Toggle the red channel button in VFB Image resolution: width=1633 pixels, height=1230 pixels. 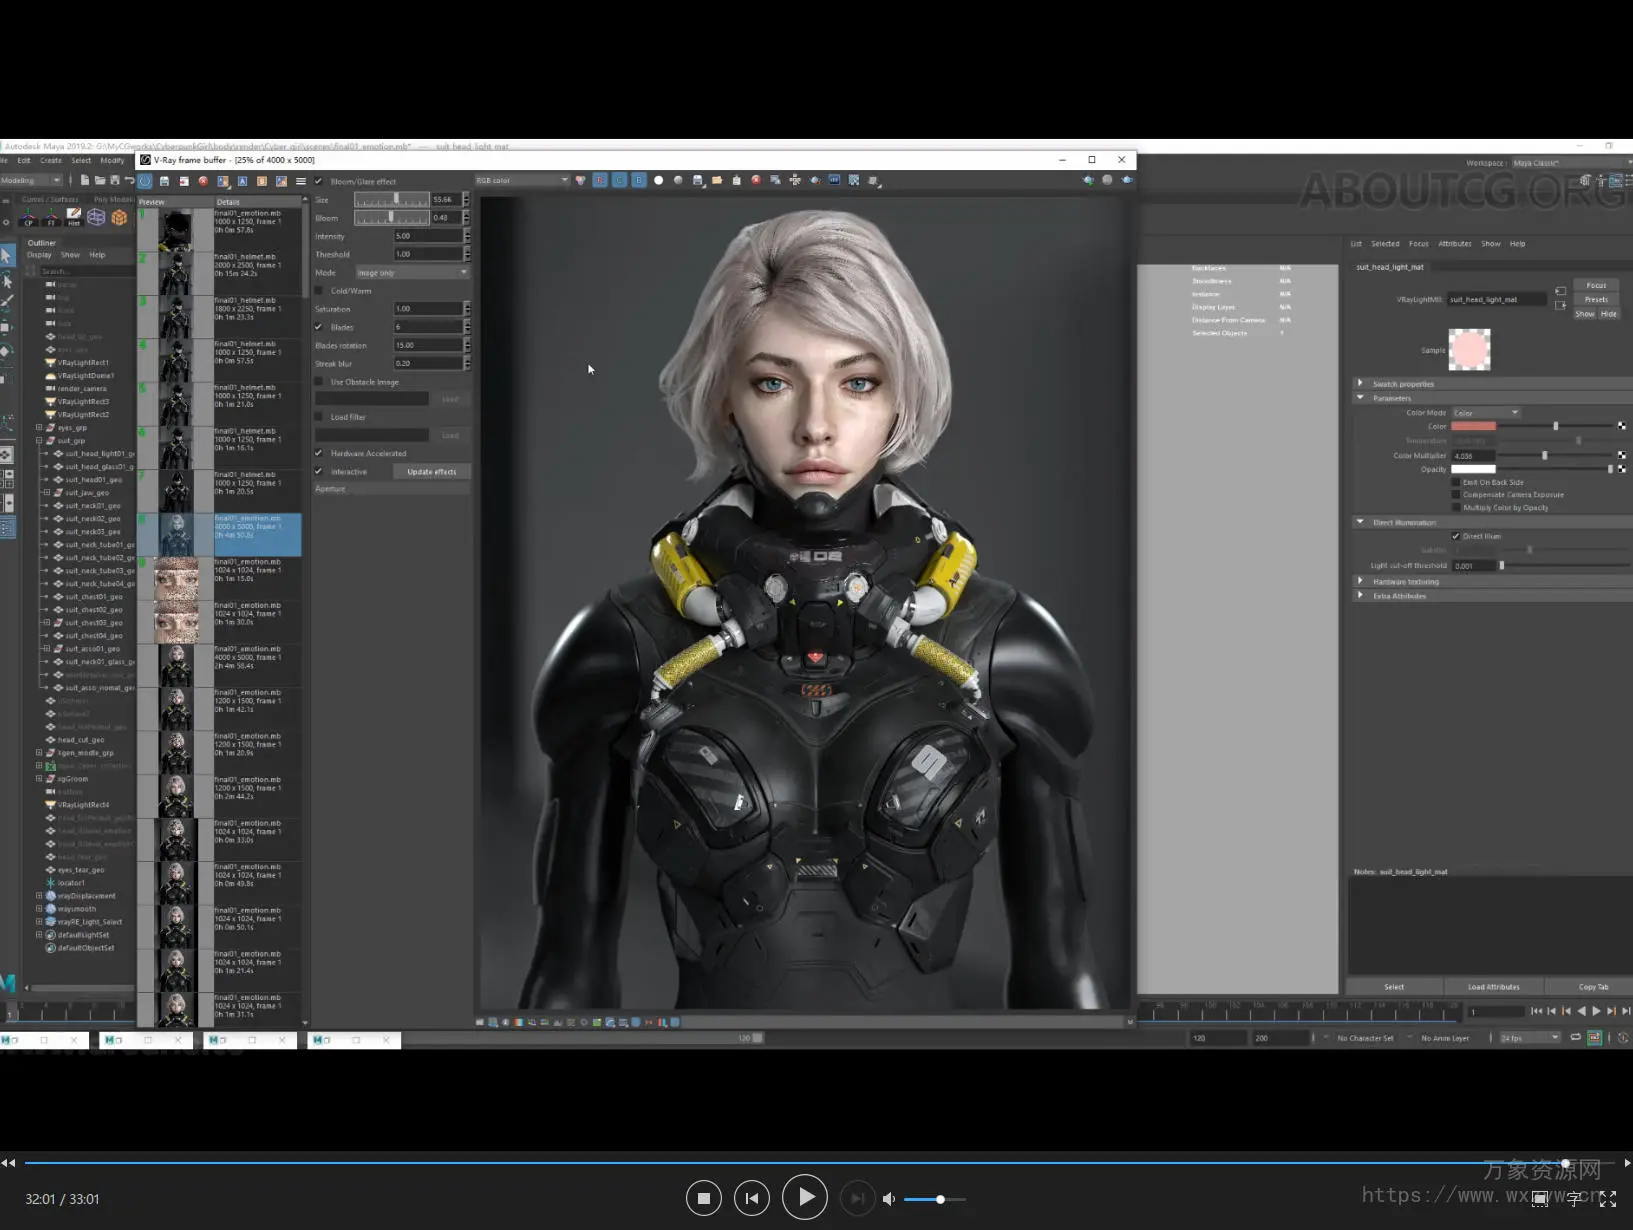click(600, 180)
